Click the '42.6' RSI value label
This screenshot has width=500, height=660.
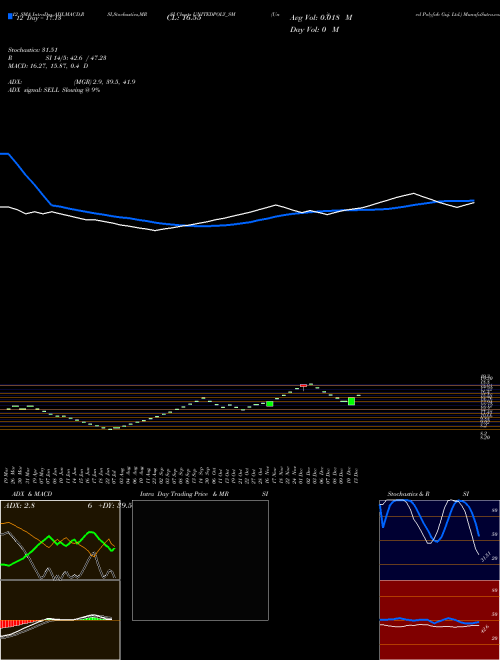(484, 629)
